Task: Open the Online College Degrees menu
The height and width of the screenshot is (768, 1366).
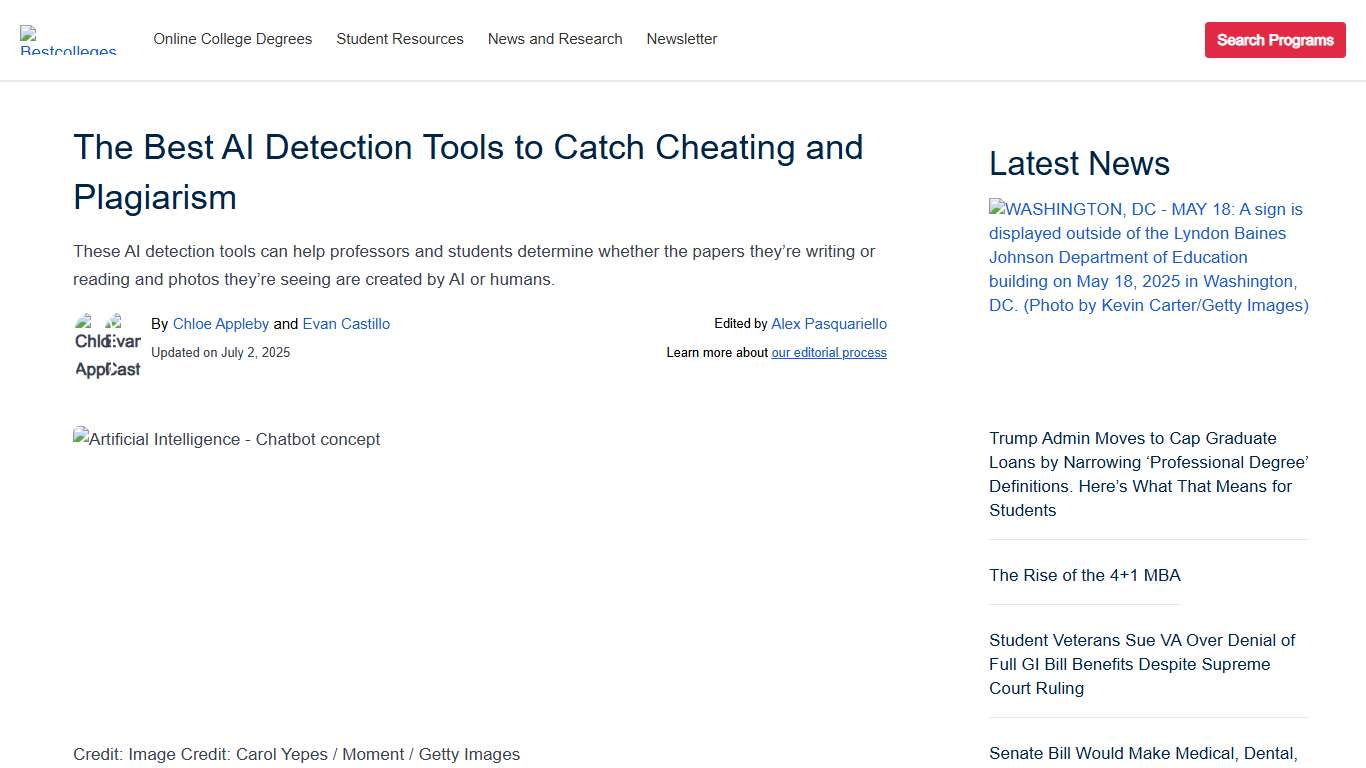Action: 232,39
